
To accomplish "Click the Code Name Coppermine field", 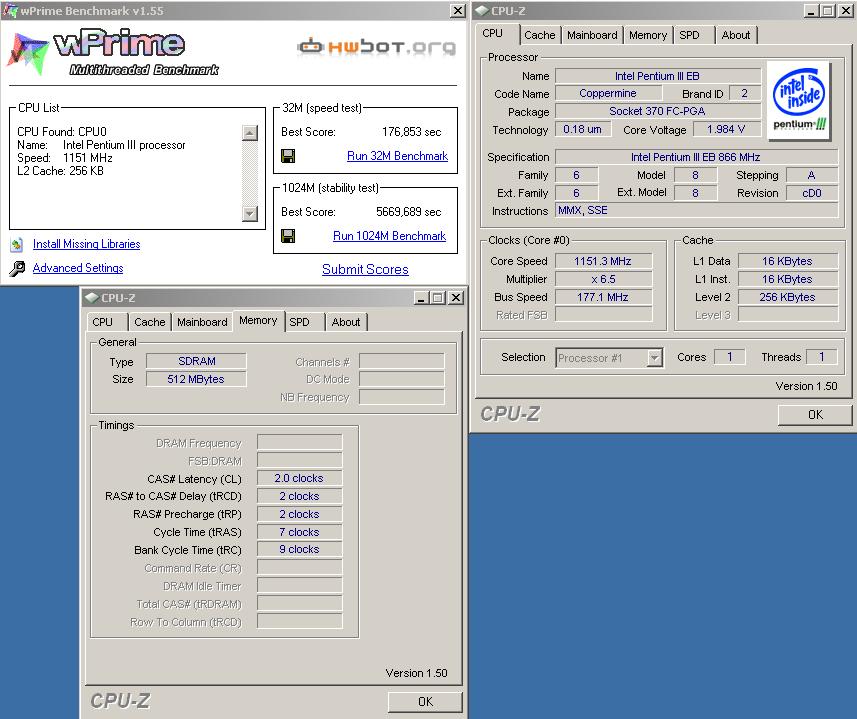I will (x=608, y=93).
